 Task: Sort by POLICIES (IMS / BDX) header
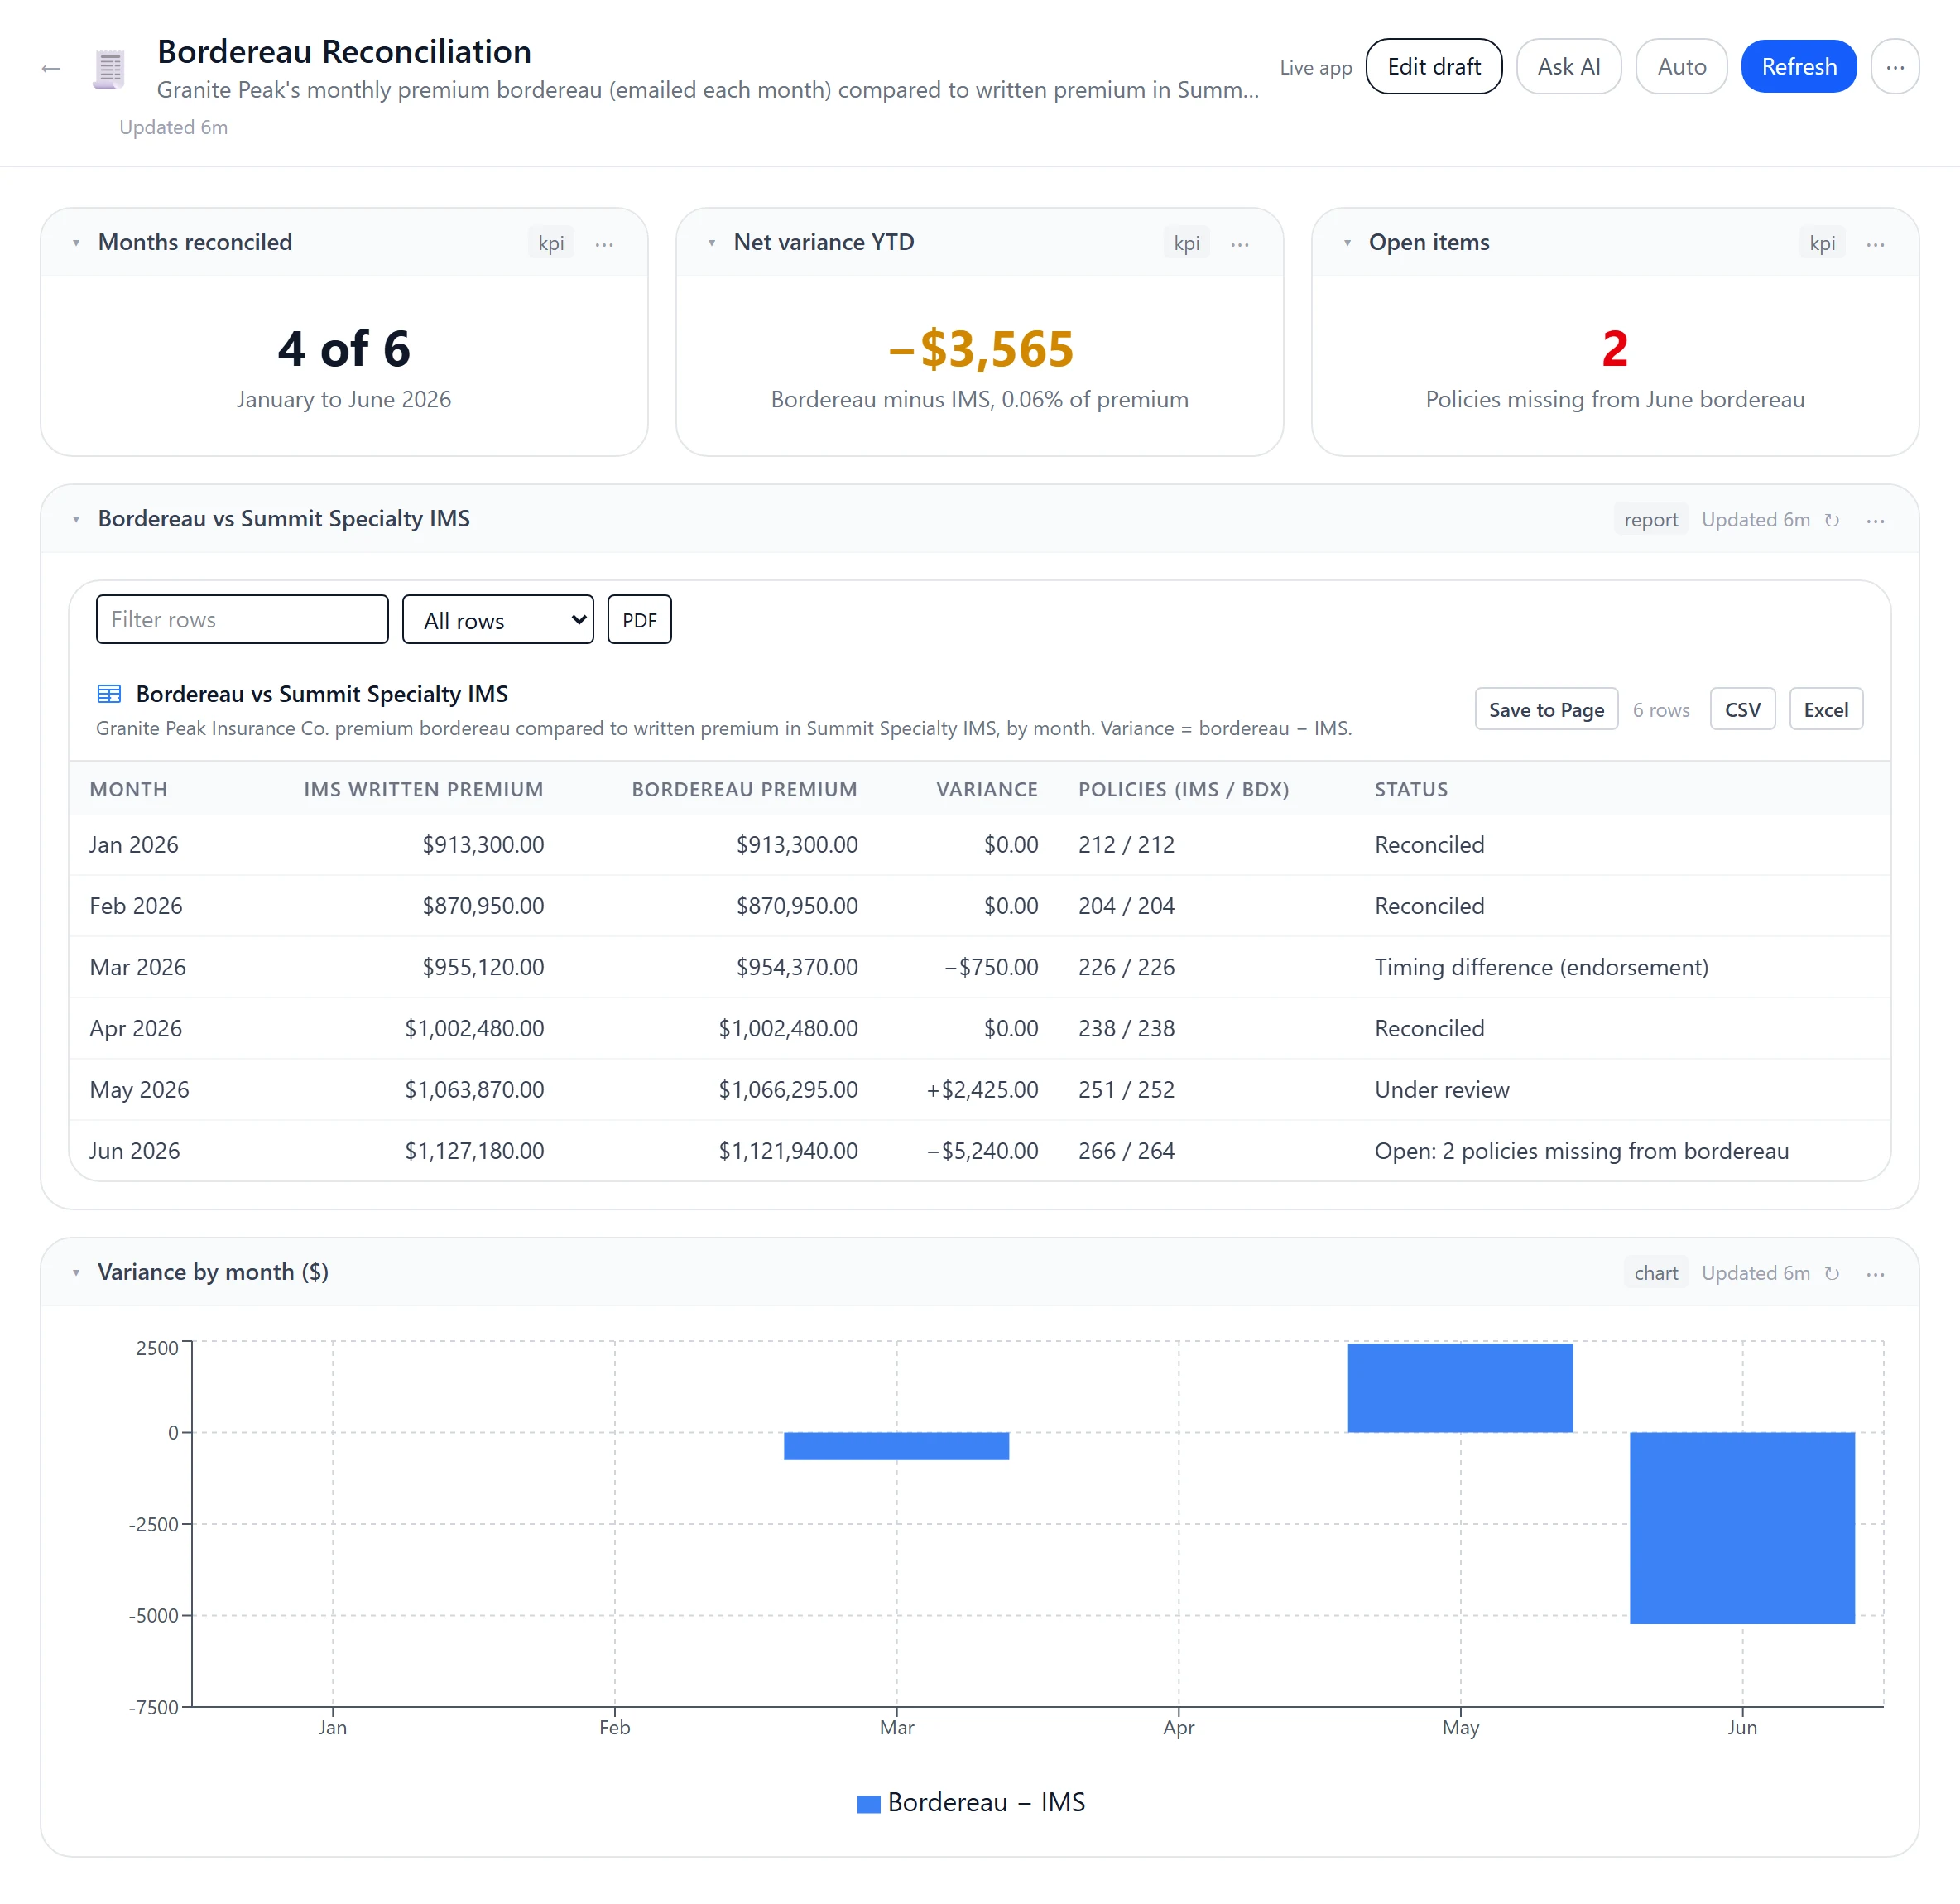pos(1183,789)
